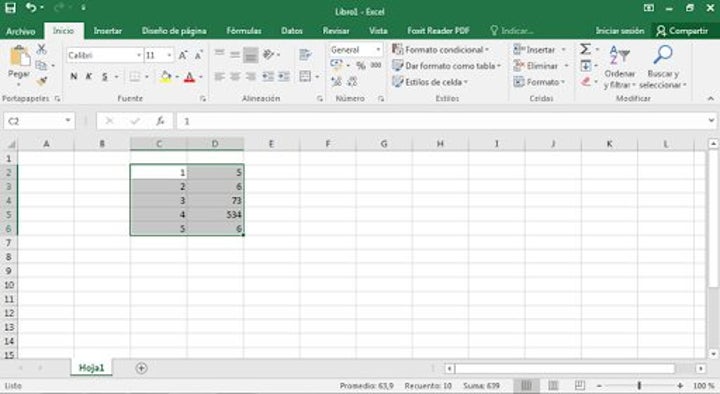Image resolution: width=720 pixels, height=394 pixels.
Task: Click the Wrap Text icon
Action: (x=305, y=55)
